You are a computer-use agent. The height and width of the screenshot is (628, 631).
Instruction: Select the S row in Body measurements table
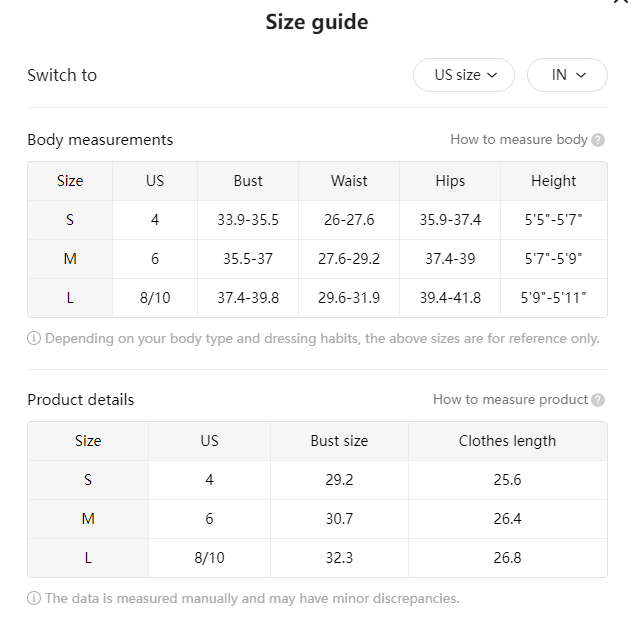coord(317,220)
